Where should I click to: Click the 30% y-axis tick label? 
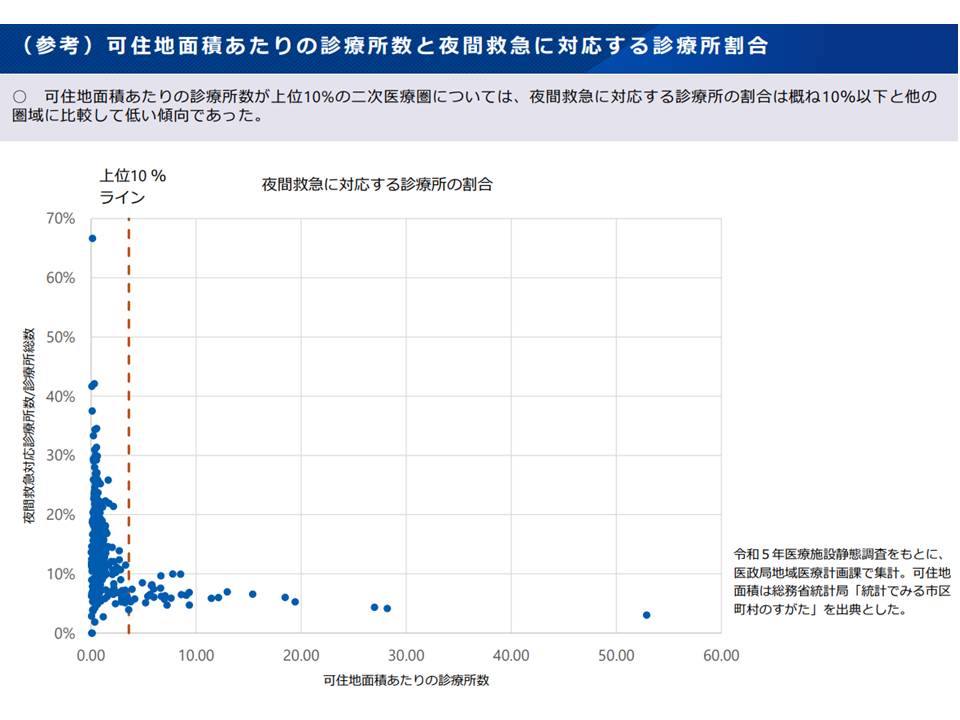point(61,456)
